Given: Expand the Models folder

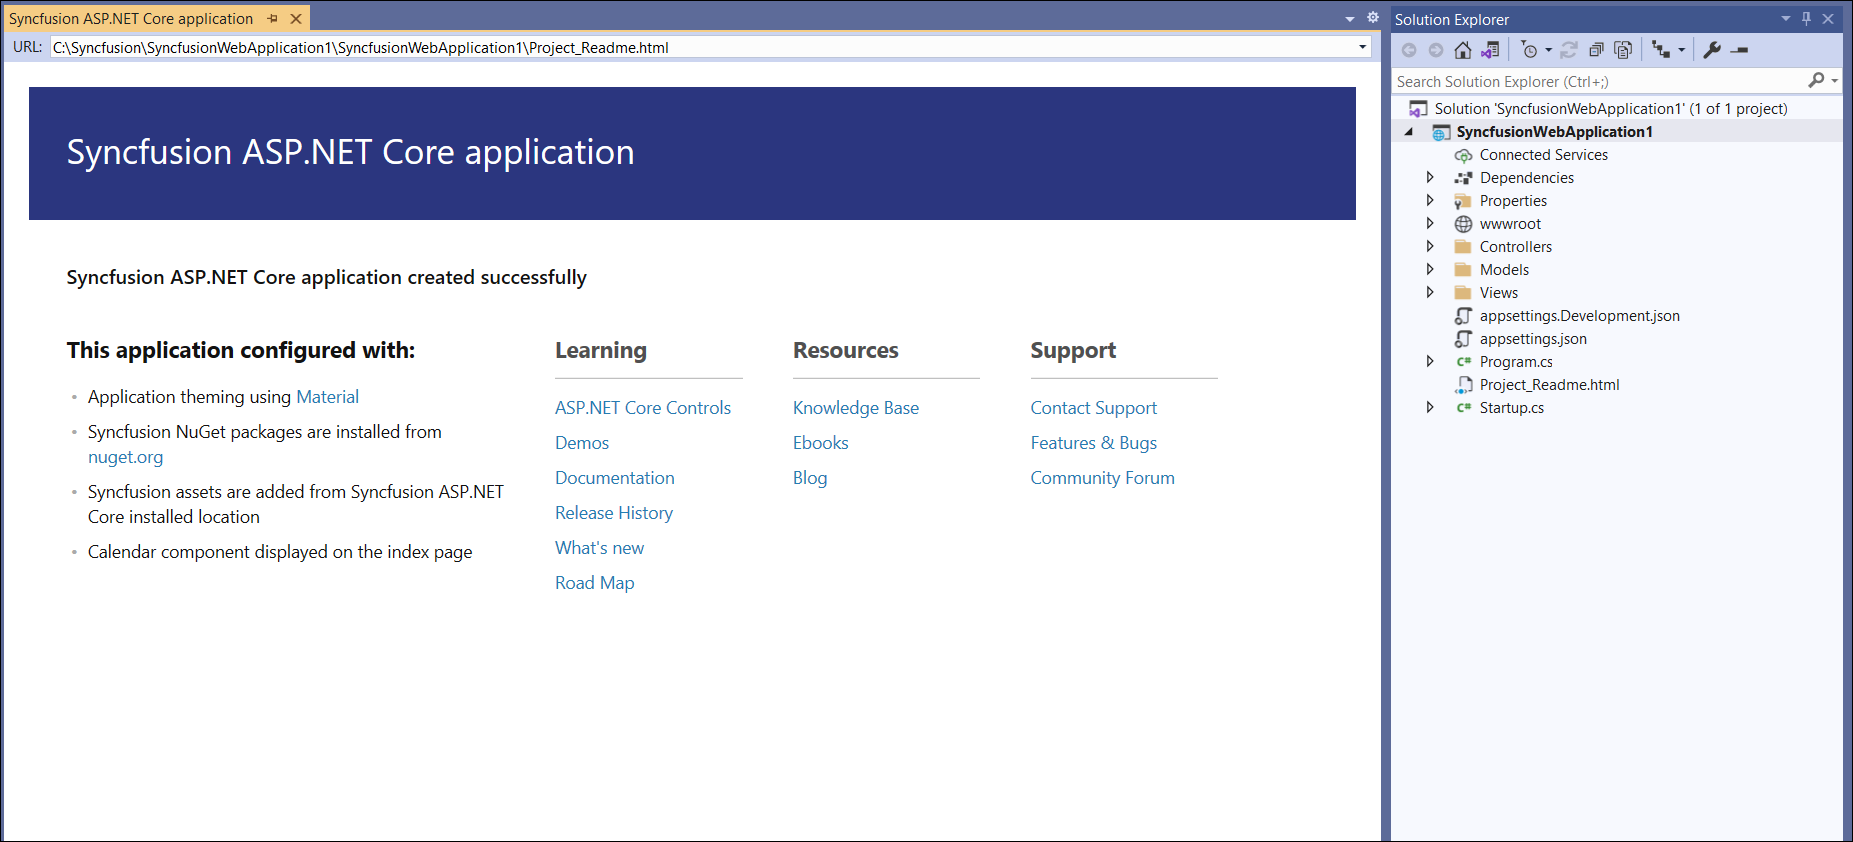Looking at the screenshot, I should tap(1430, 269).
